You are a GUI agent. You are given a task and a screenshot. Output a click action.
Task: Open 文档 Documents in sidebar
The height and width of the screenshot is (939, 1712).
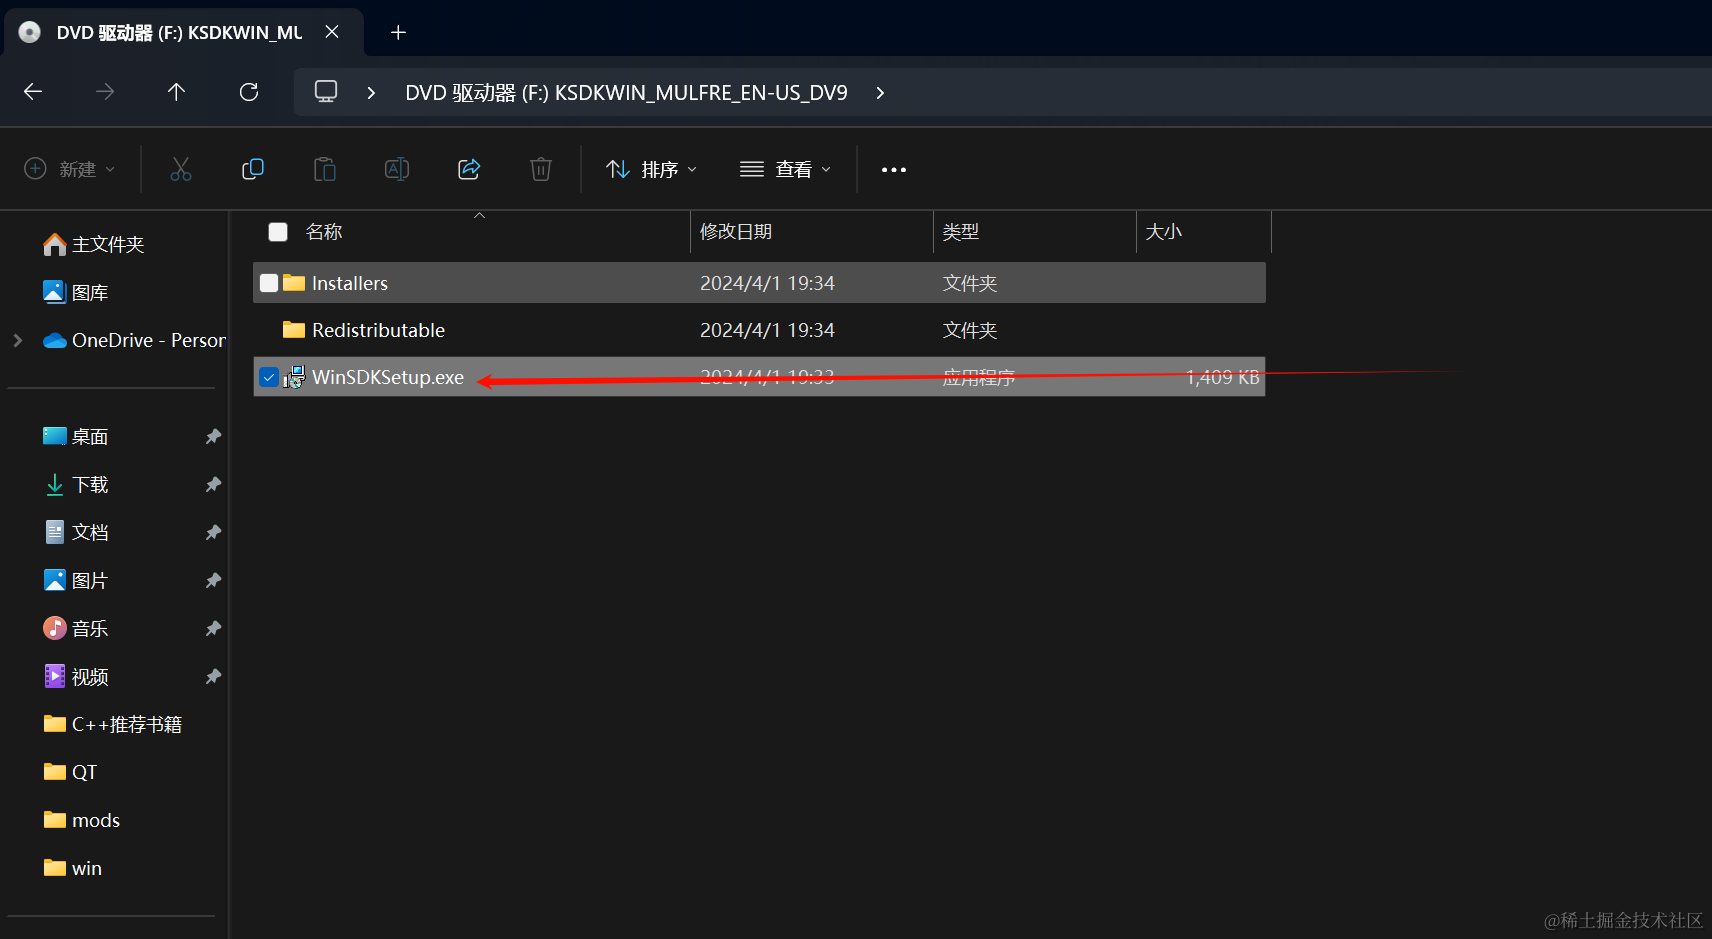coord(76,532)
